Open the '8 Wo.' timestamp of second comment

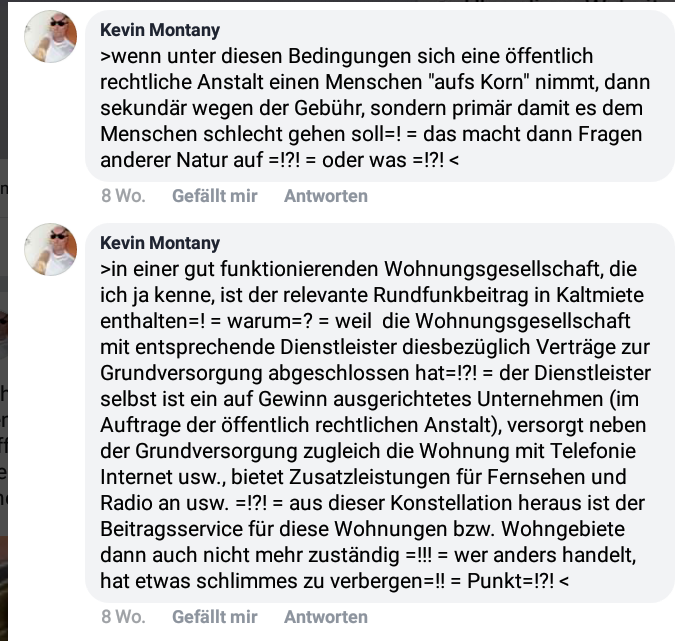123,617
